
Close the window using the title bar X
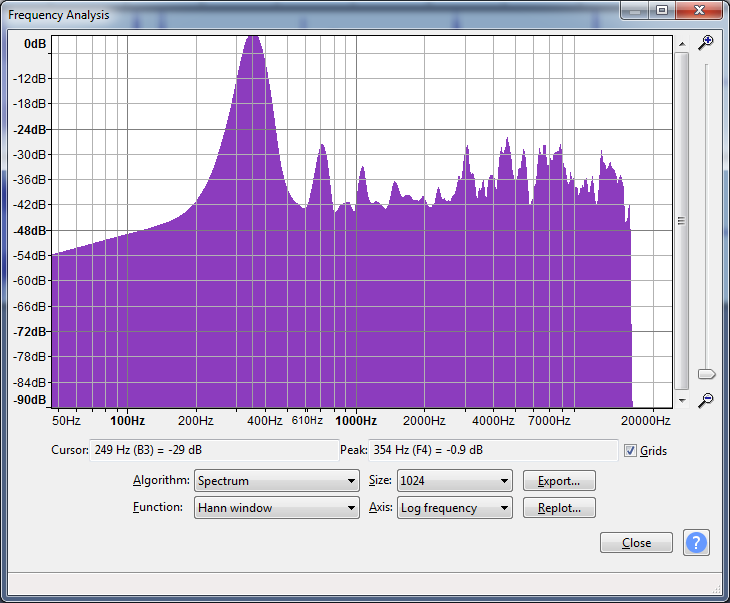click(698, 10)
